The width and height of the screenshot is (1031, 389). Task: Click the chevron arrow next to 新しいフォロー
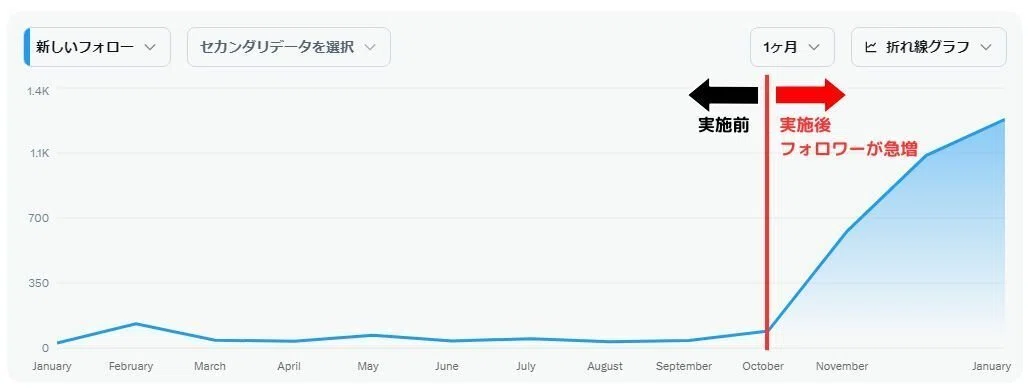(149, 47)
